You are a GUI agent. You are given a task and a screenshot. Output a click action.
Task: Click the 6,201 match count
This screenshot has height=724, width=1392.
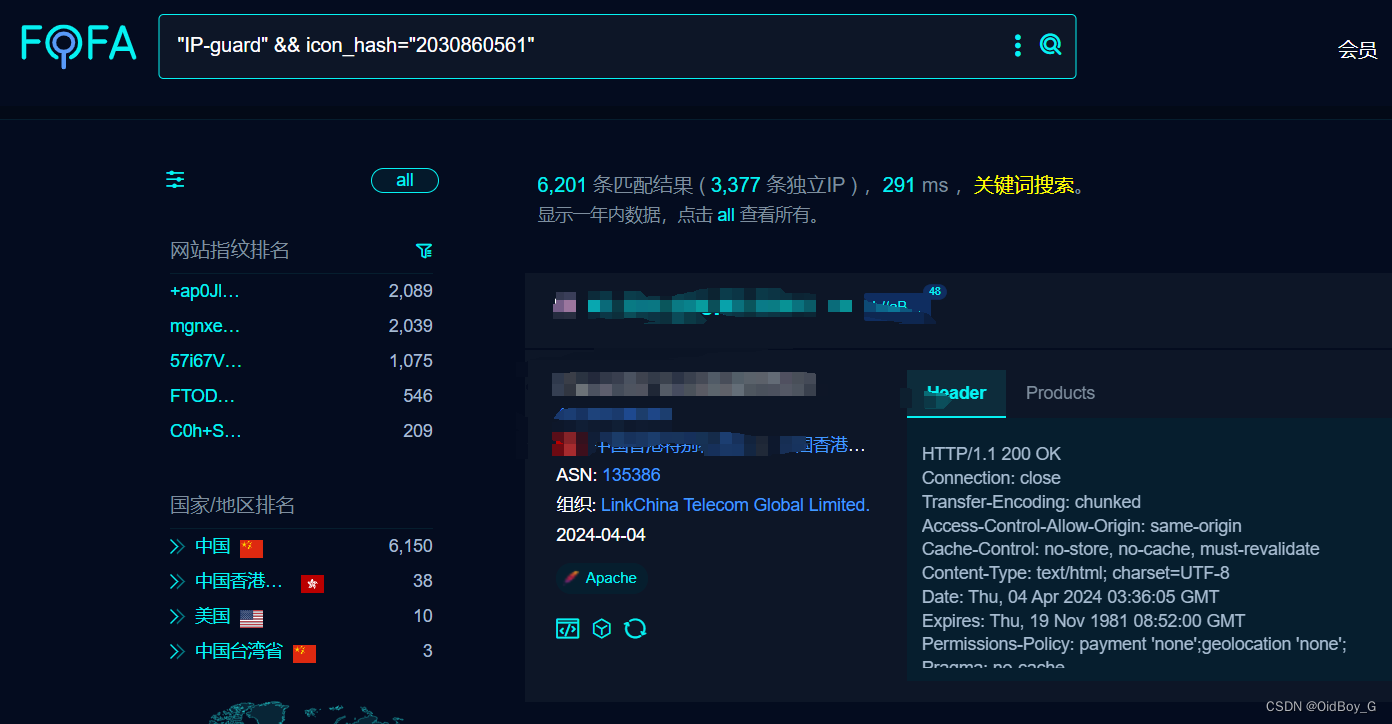pos(562,185)
